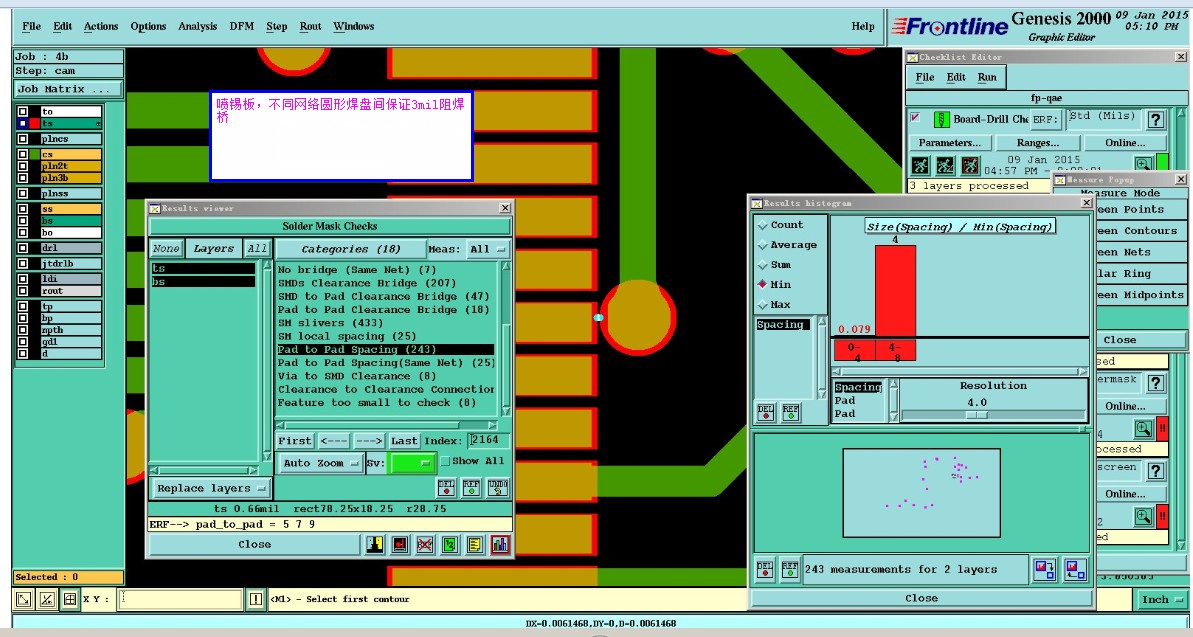The height and width of the screenshot is (637, 1193).
Task: Click second run-action icon in Checklist Editor
Action: [x=945, y=165]
